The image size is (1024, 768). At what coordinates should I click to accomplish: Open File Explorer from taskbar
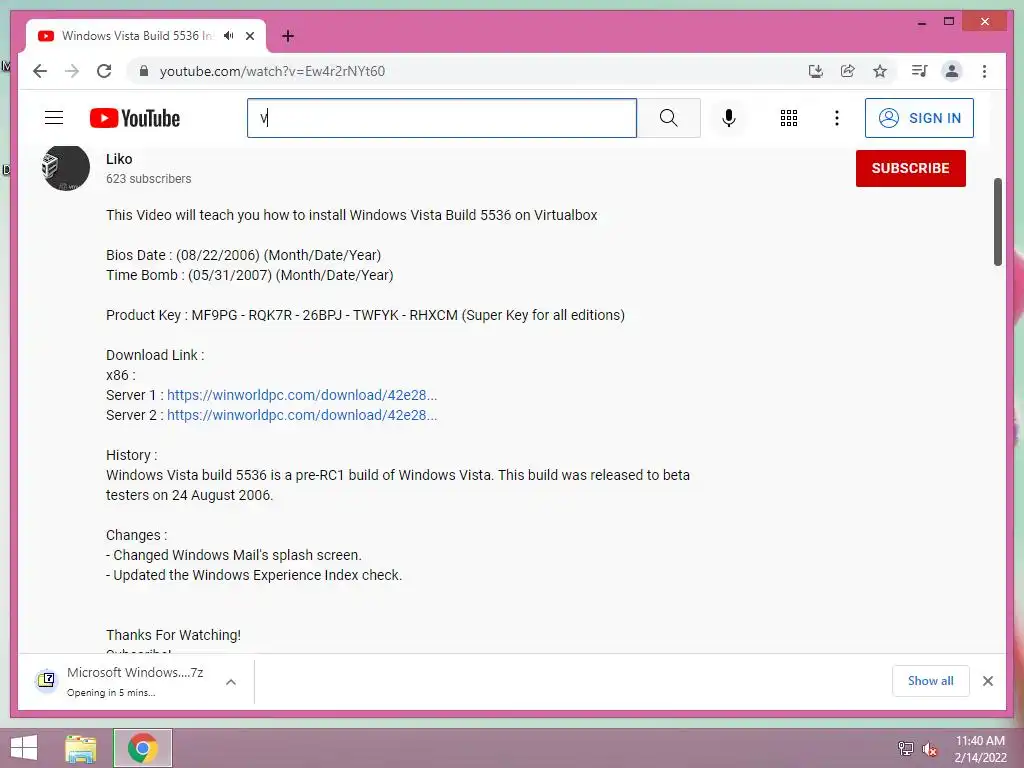coord(80,748)
